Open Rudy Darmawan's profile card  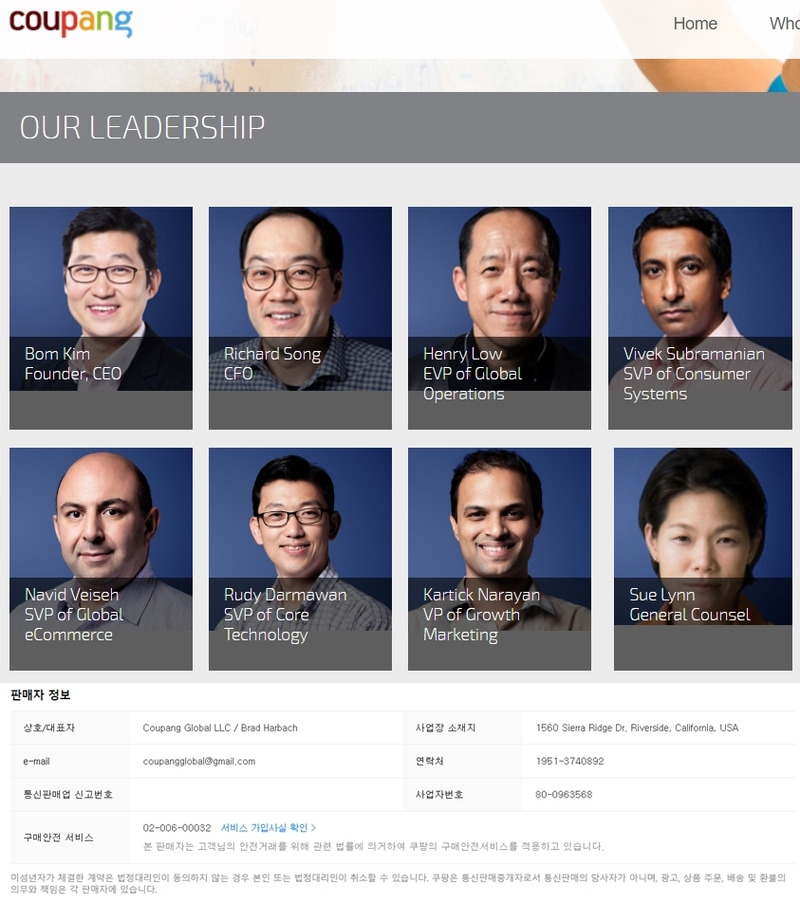[x=300, y=559]
